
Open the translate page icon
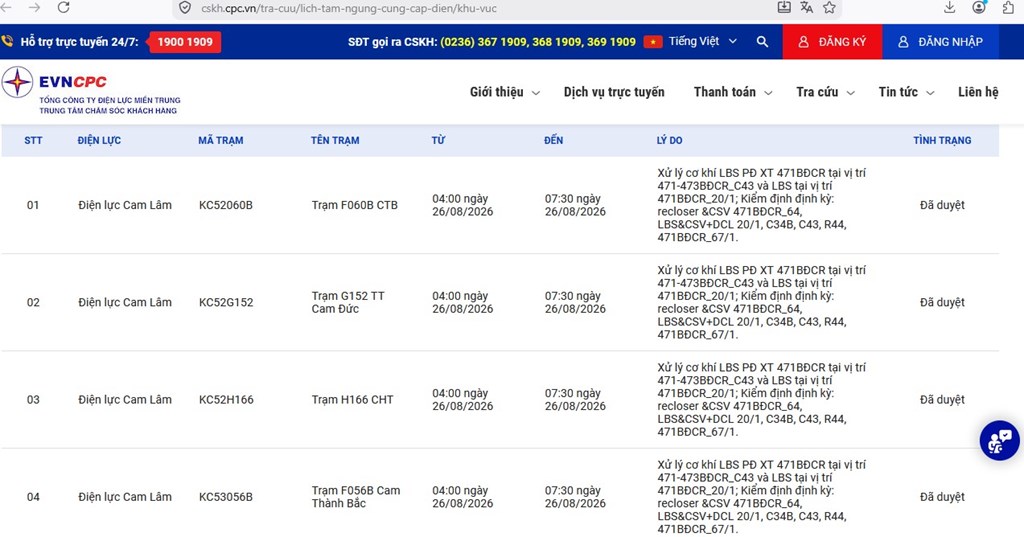pyautogui.click(x=807, y=7)
